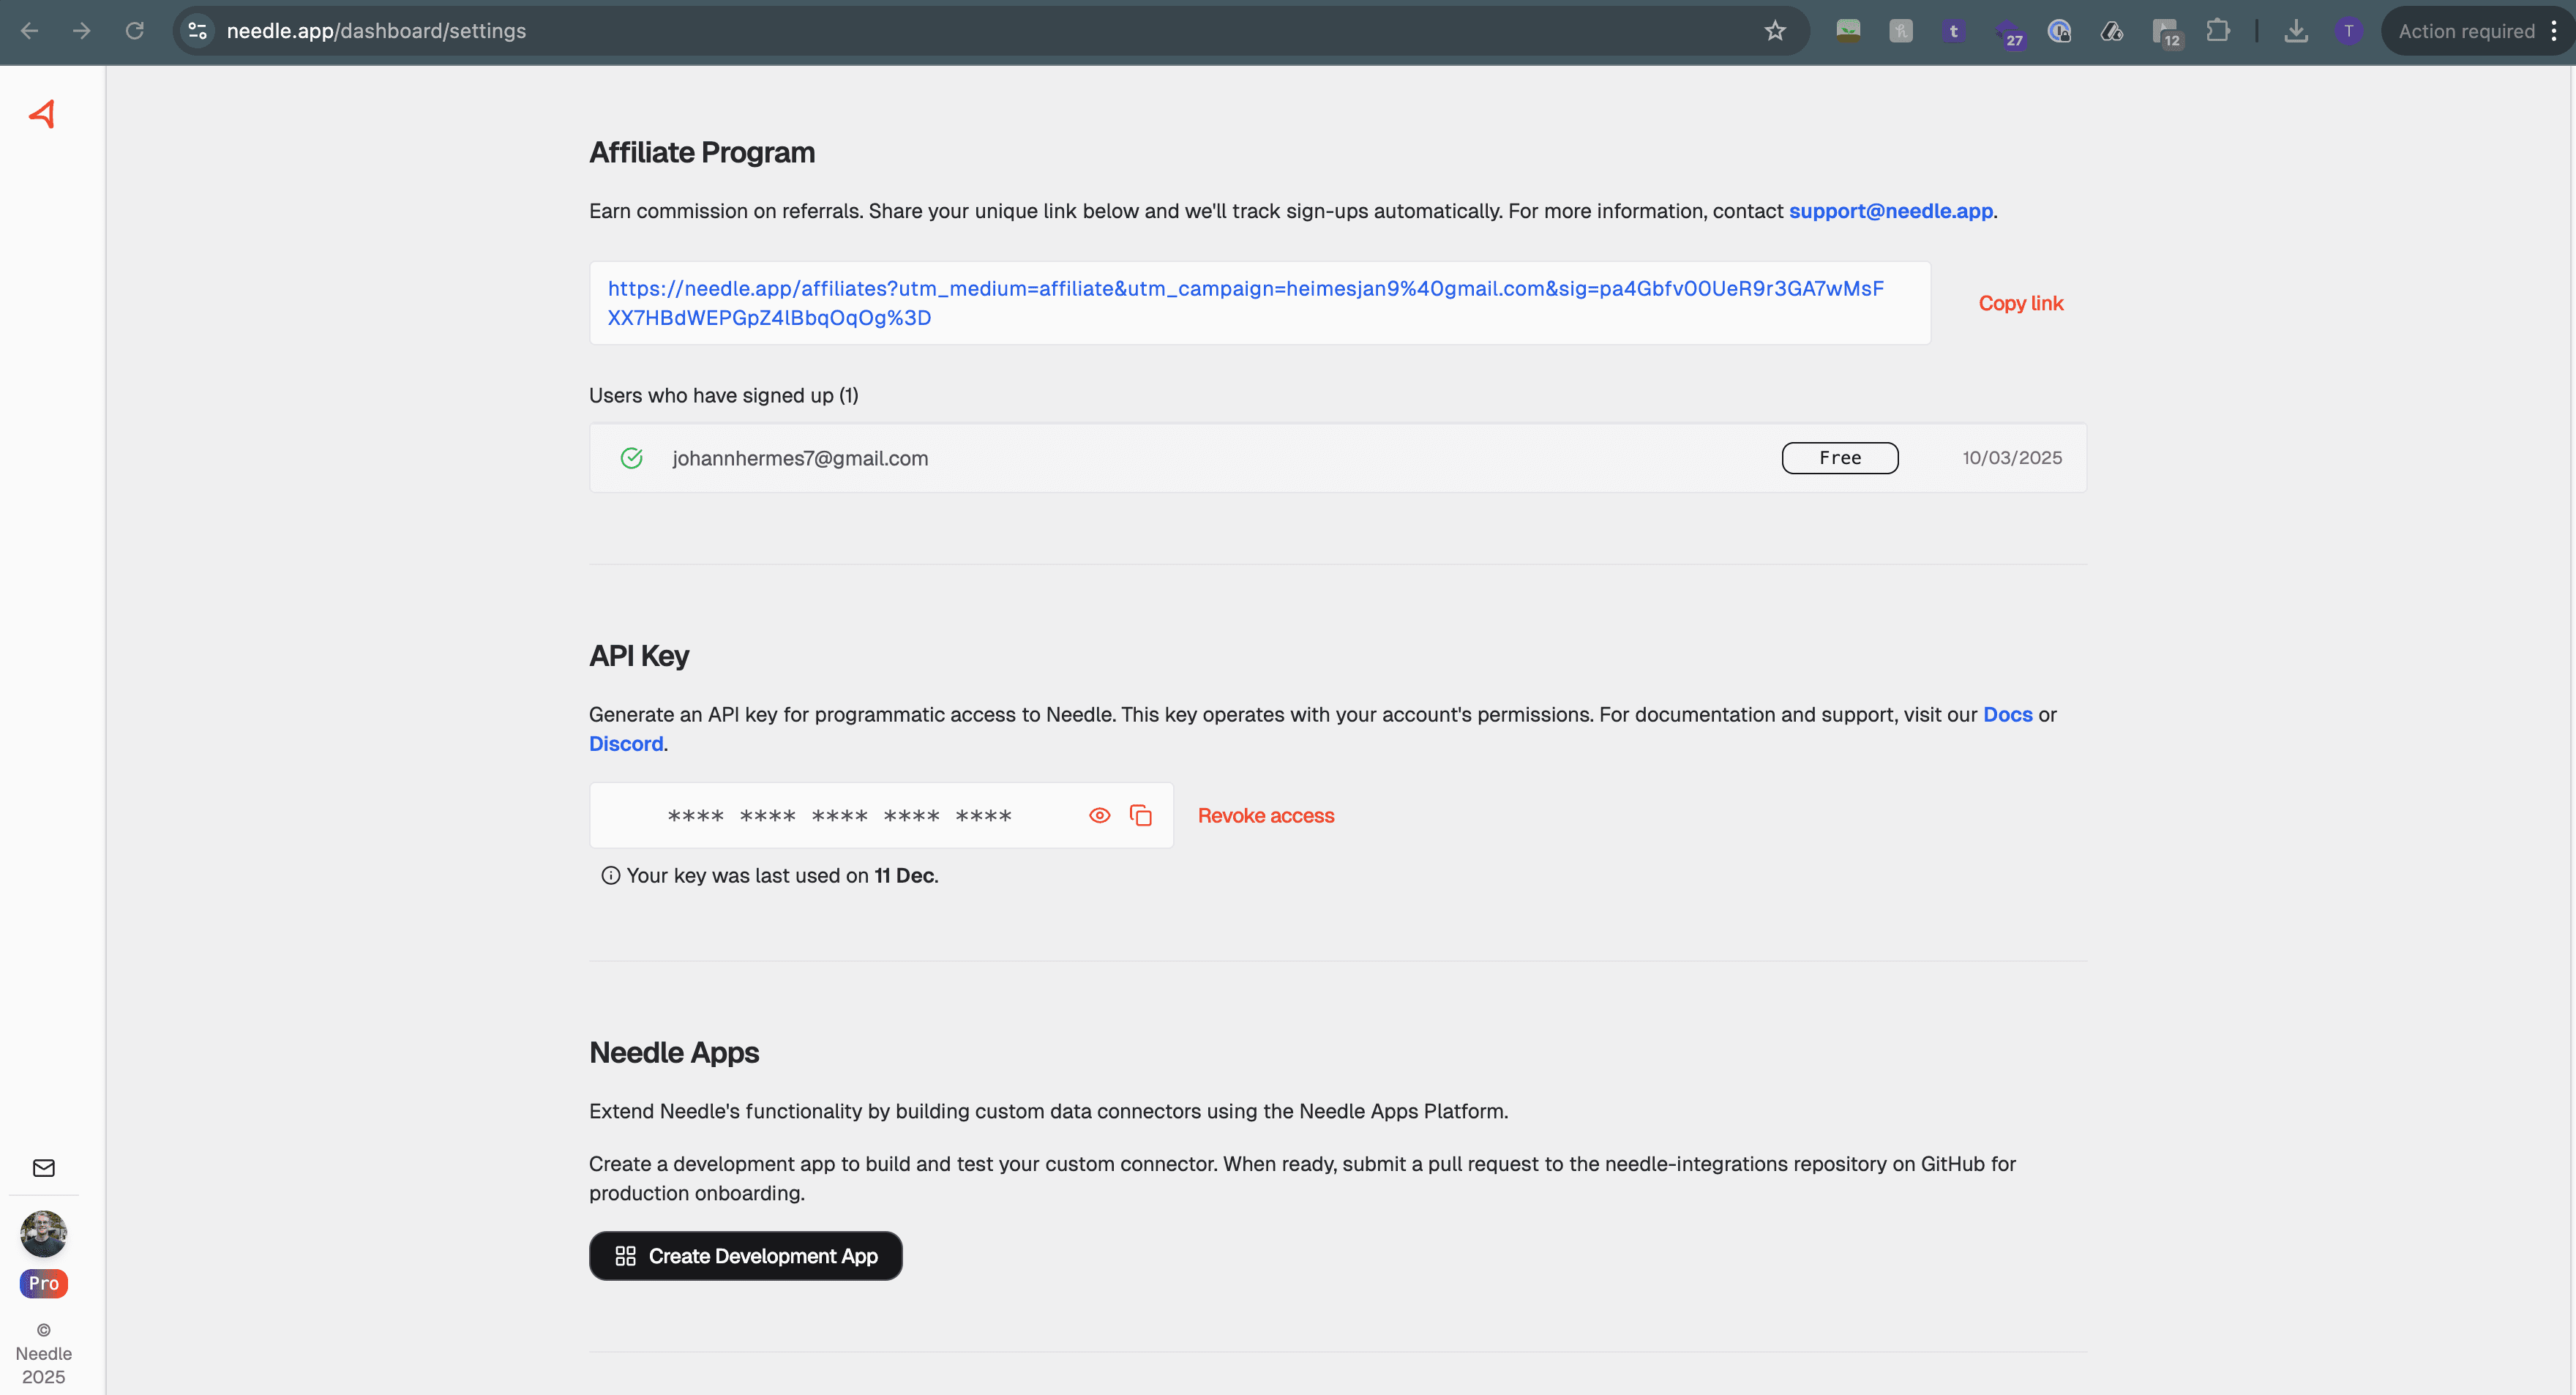Screen dimensions: 2576x1395
Task: Open the Discord link in the API Key section
Action: (x=625, y=743)
